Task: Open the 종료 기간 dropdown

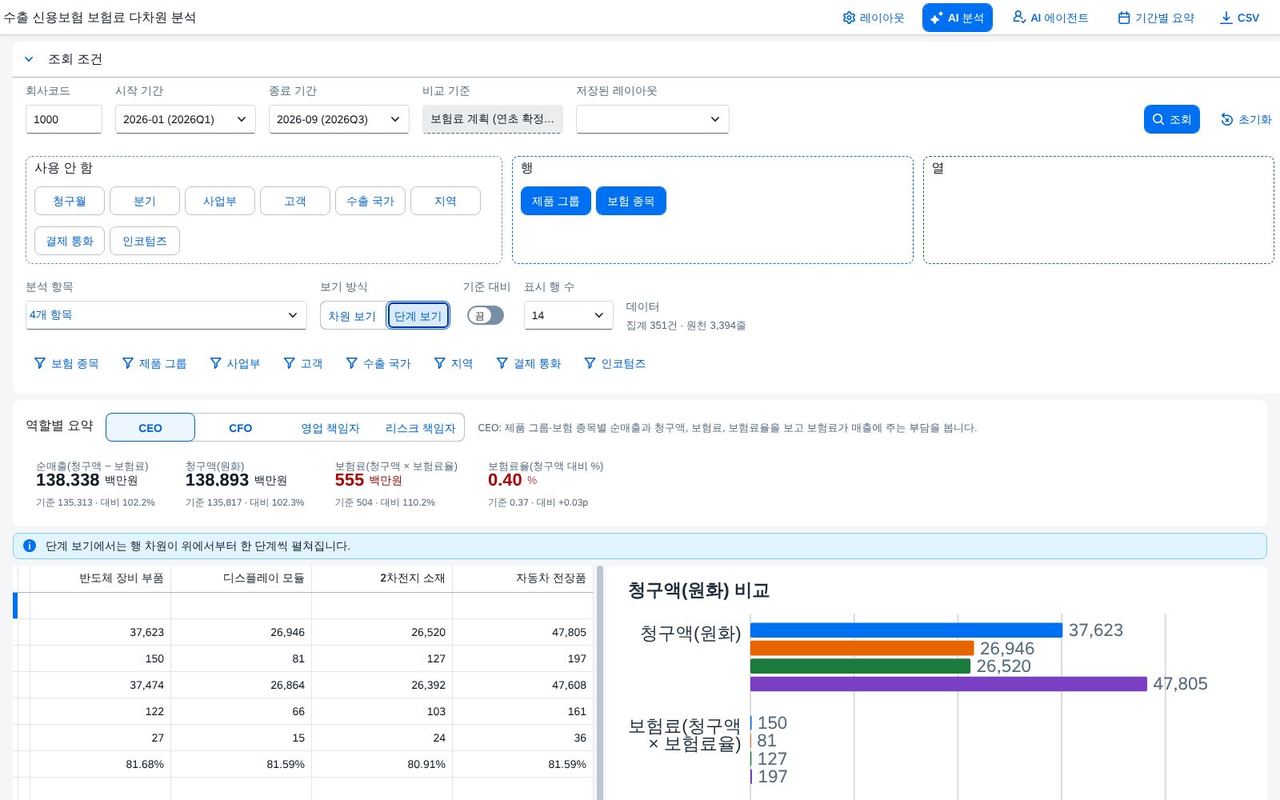Action: (339, 119)
